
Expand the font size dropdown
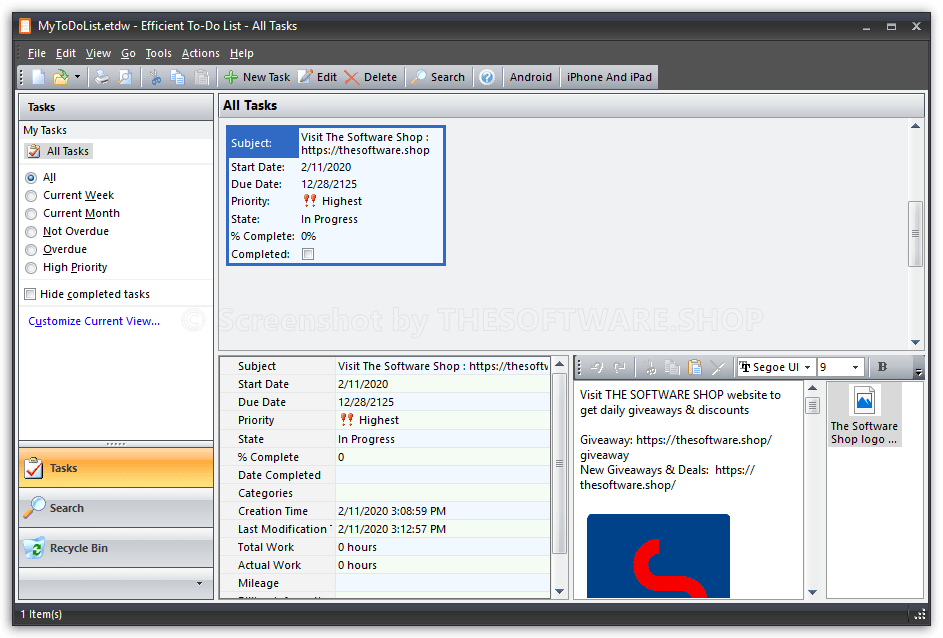click(854, 367)
